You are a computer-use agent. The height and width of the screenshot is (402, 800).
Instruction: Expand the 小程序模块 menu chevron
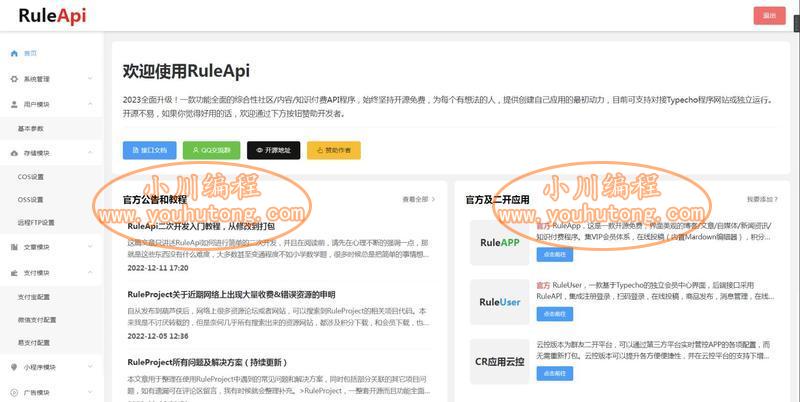[x=90, y=366]
